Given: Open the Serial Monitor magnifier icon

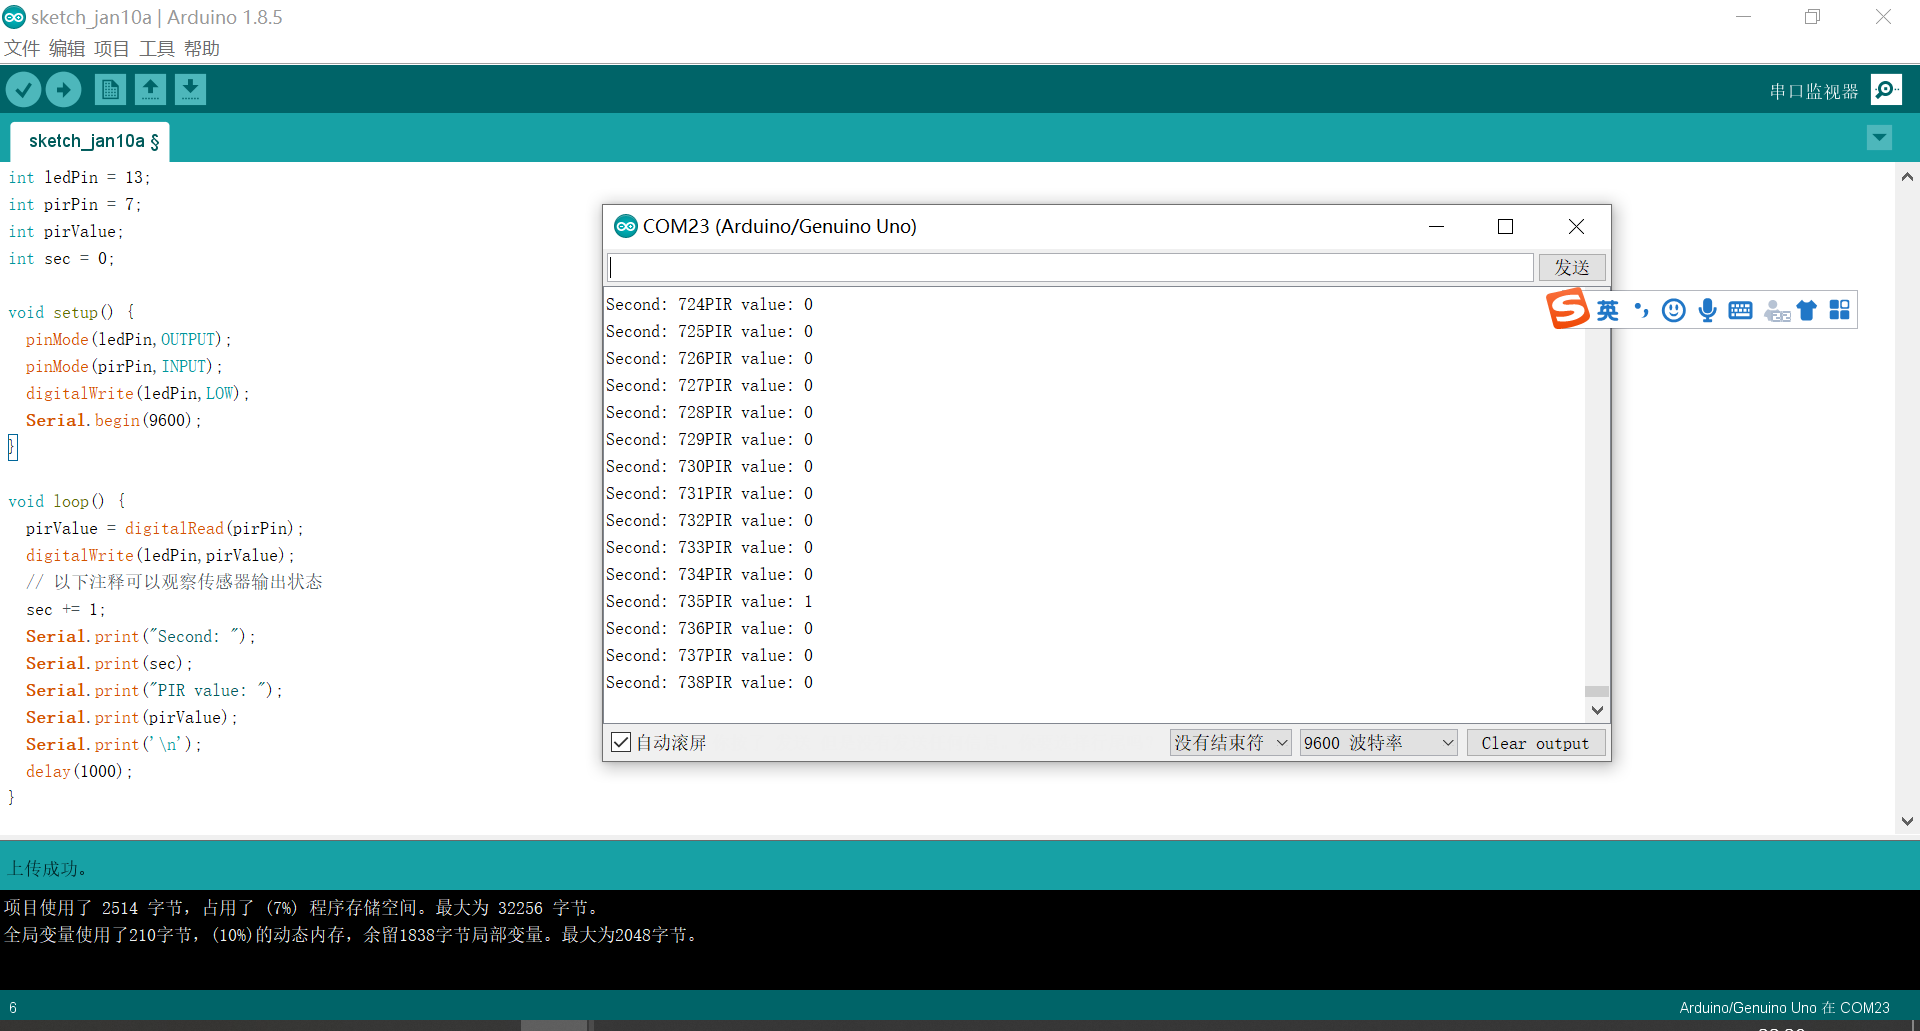Looking at the screenshot, I should pos(1886,90).
